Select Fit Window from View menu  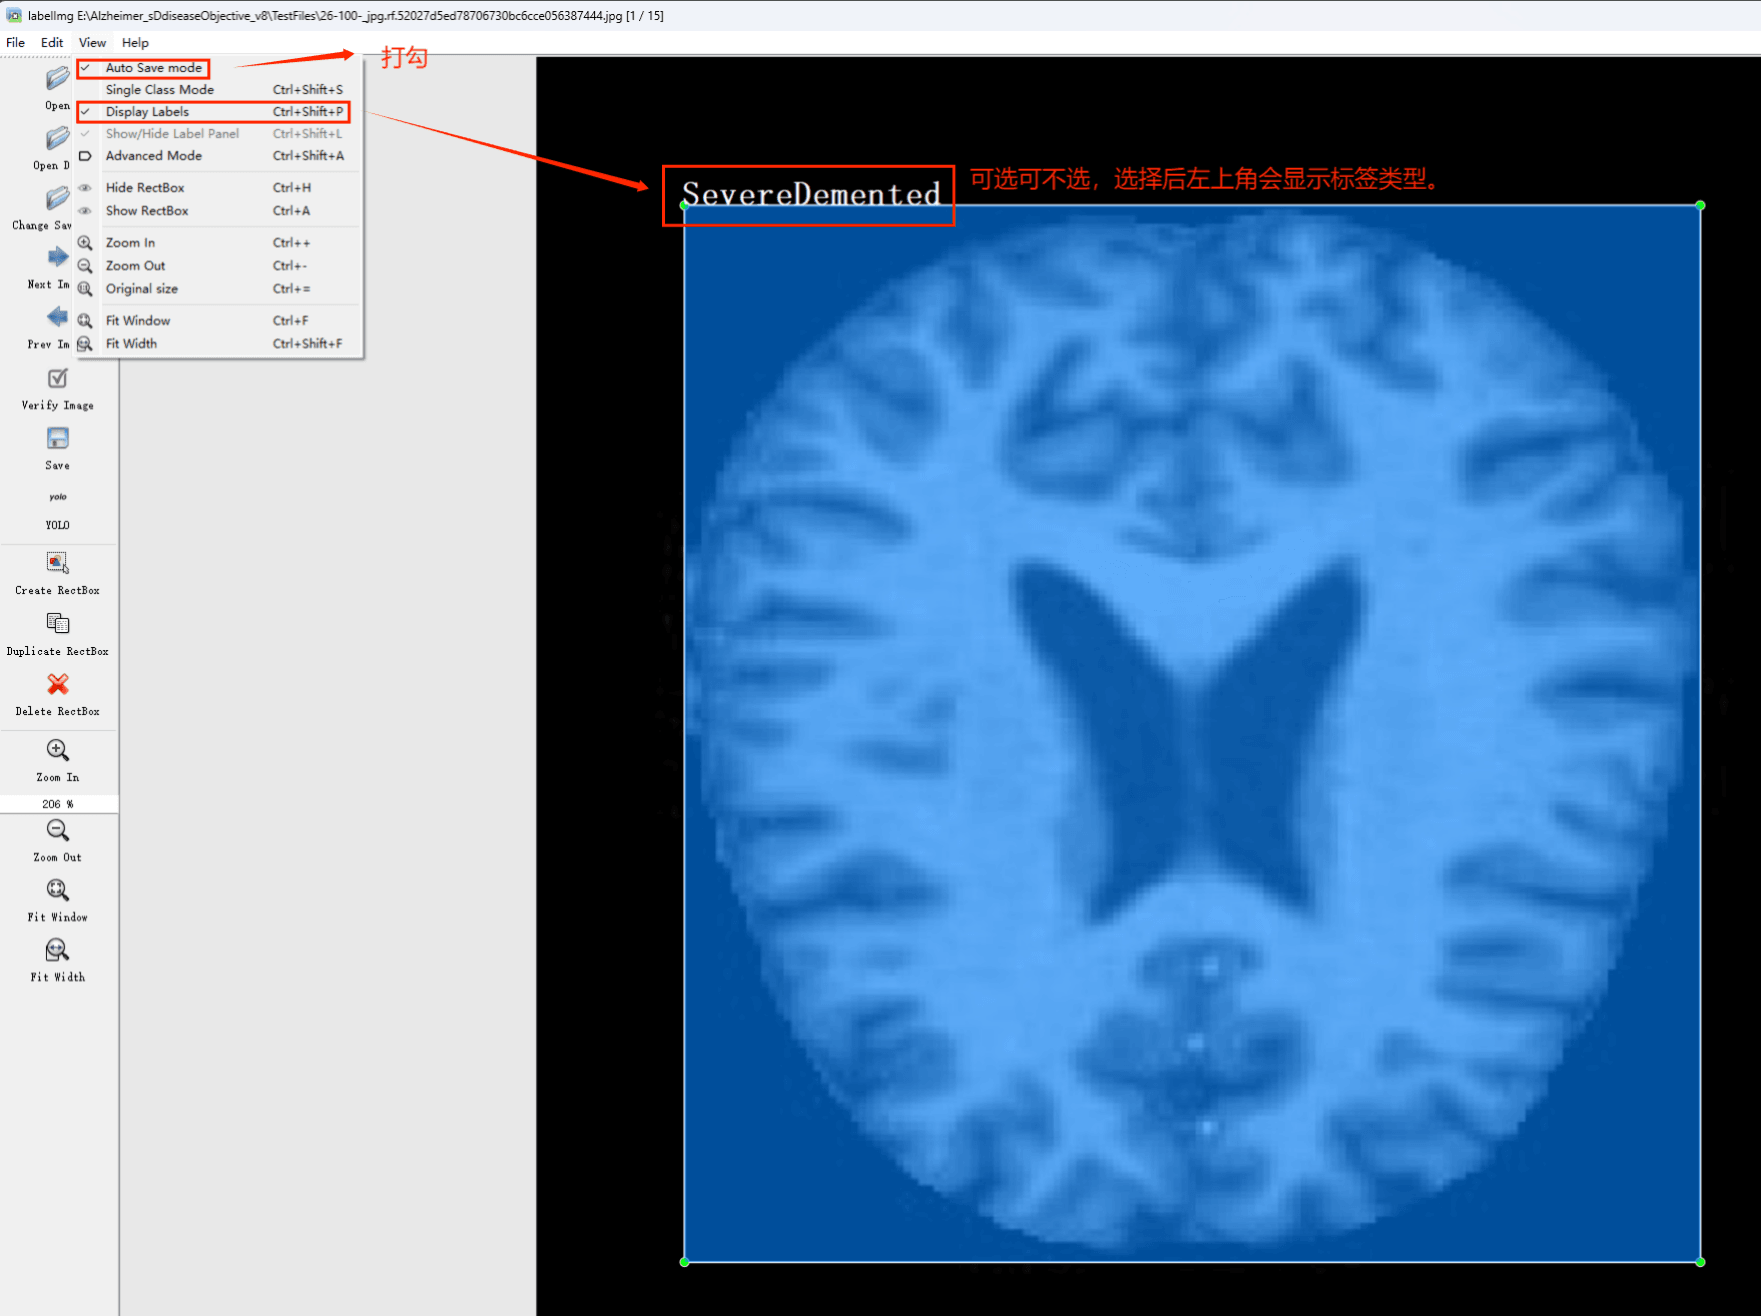(218, 321)
